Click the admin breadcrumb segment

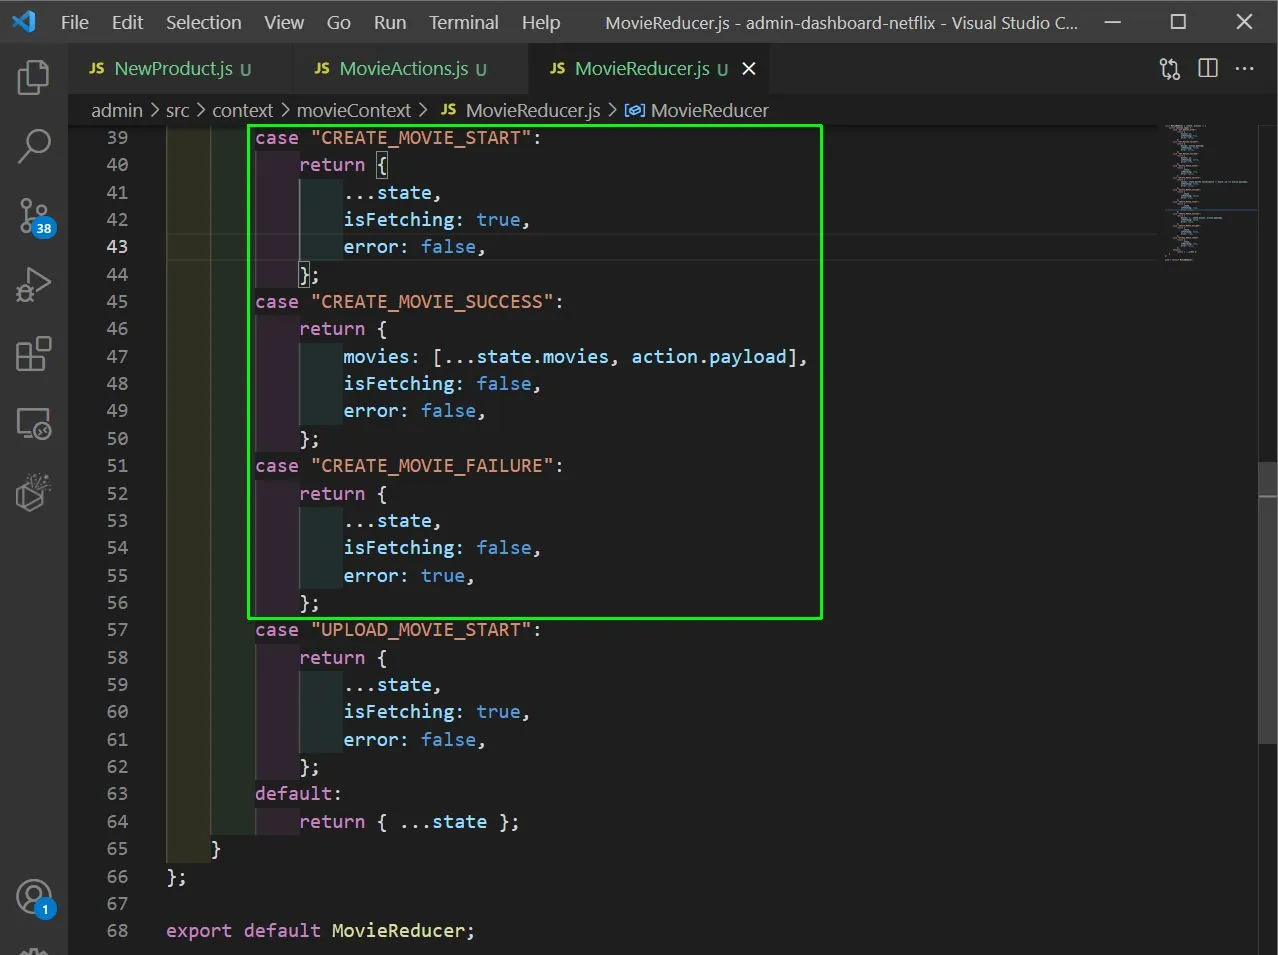click(x=117, y=110)
